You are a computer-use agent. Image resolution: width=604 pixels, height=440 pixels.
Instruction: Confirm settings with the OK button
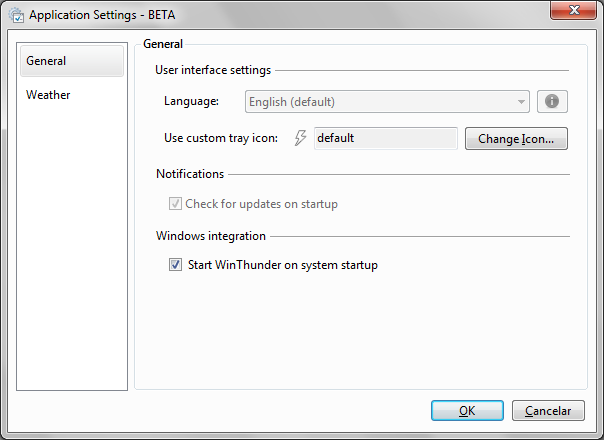point(467,411)
